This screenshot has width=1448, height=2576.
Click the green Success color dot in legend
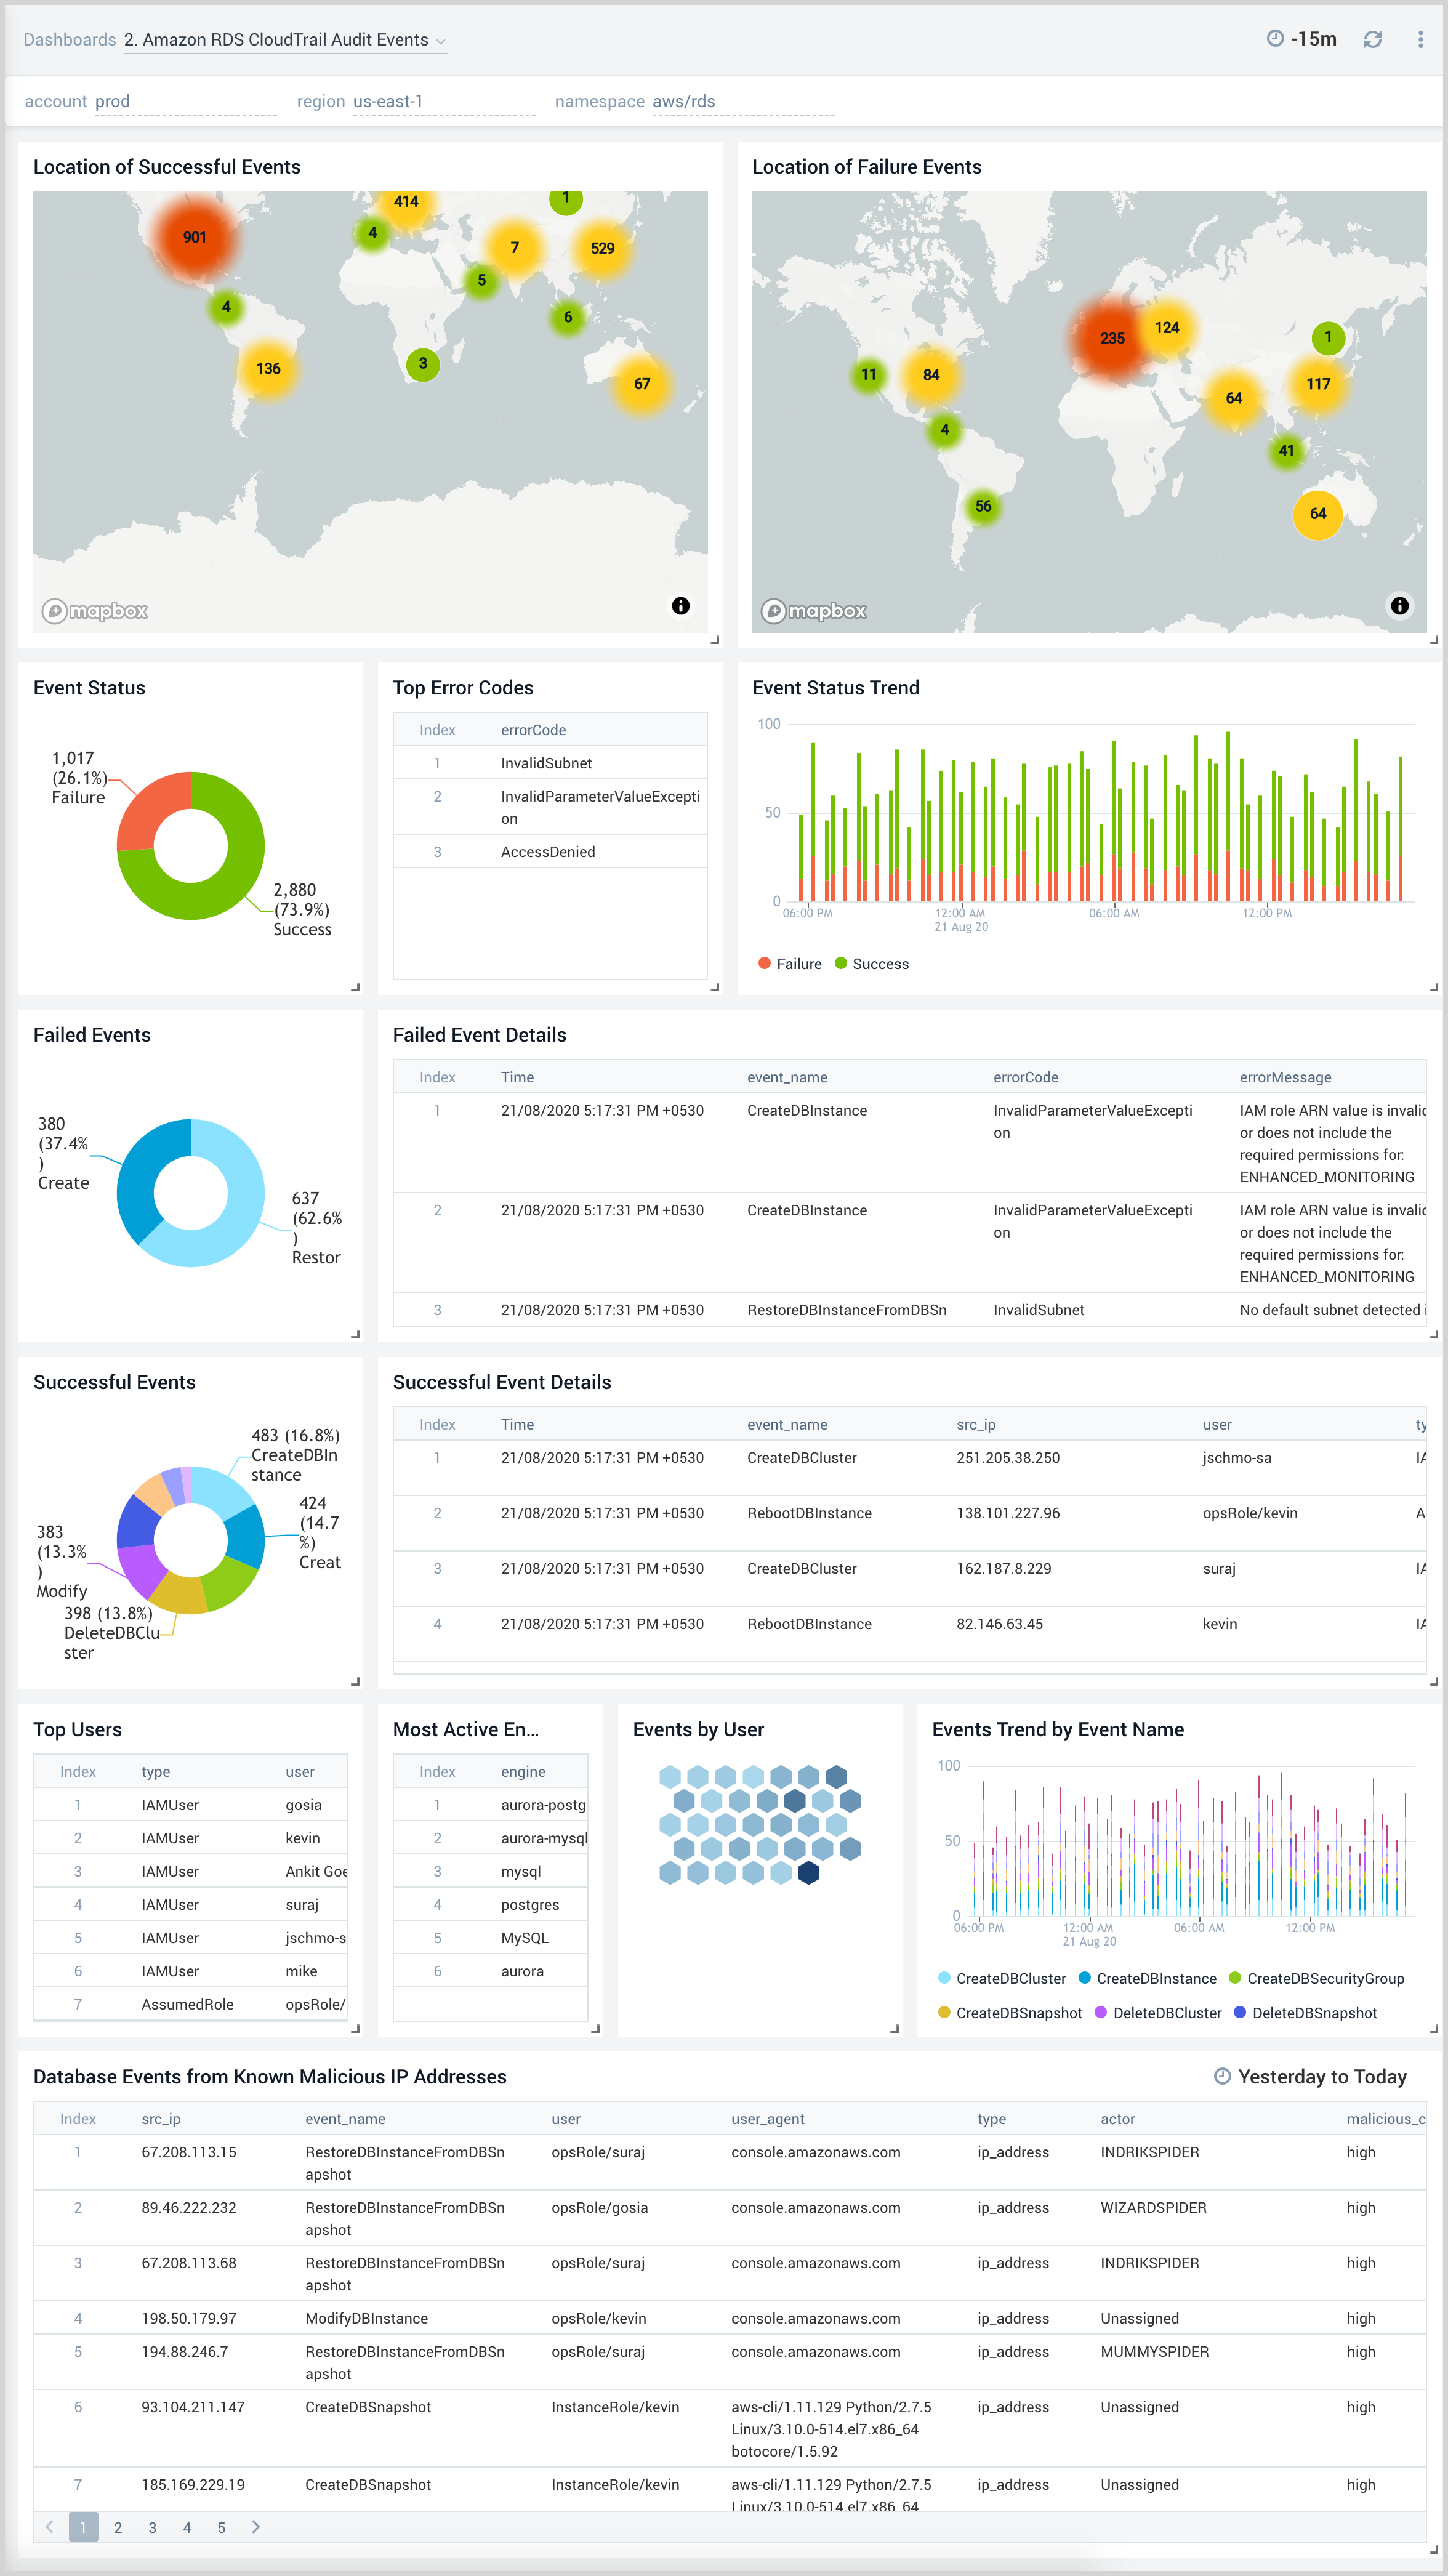pos(841,963)
